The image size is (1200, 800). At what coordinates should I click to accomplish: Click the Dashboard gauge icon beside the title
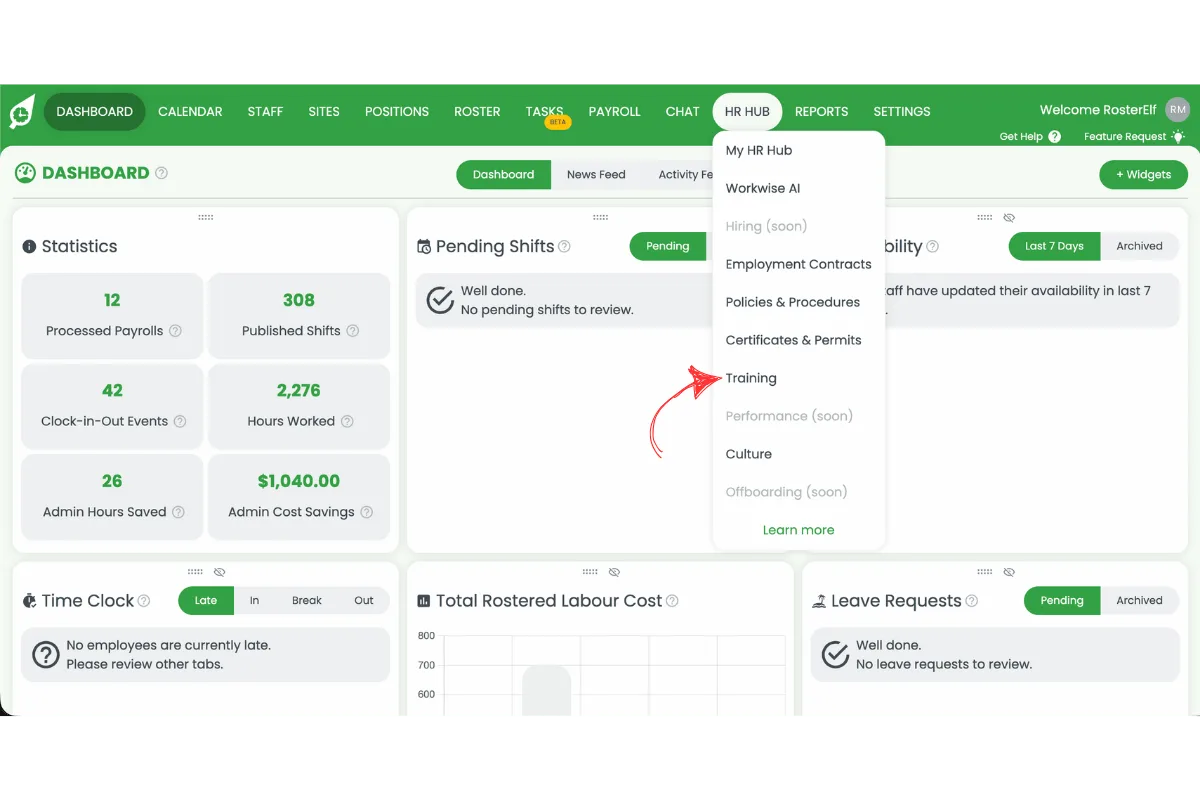point(25,173)
